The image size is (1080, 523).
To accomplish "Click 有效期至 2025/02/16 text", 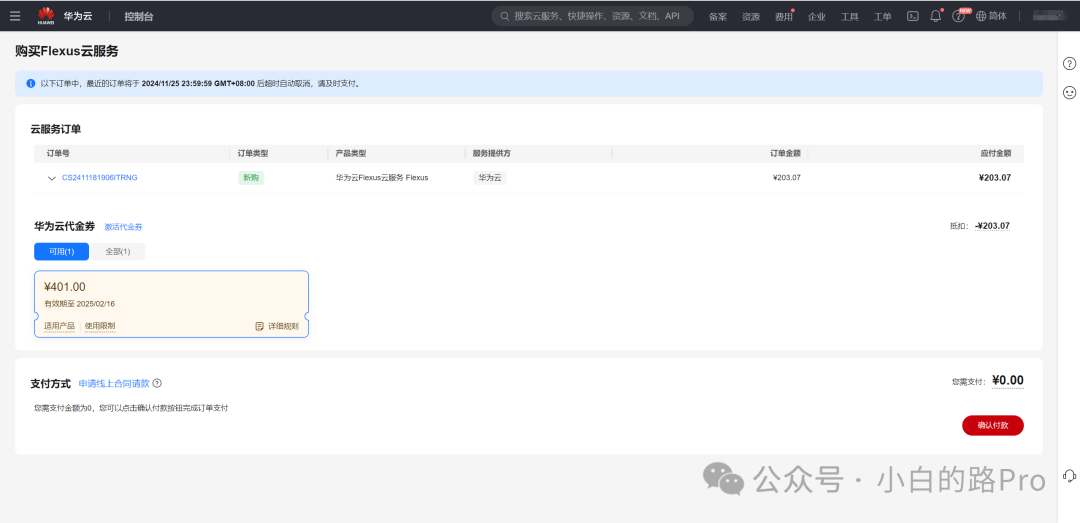I will click(x=79, y=304).
